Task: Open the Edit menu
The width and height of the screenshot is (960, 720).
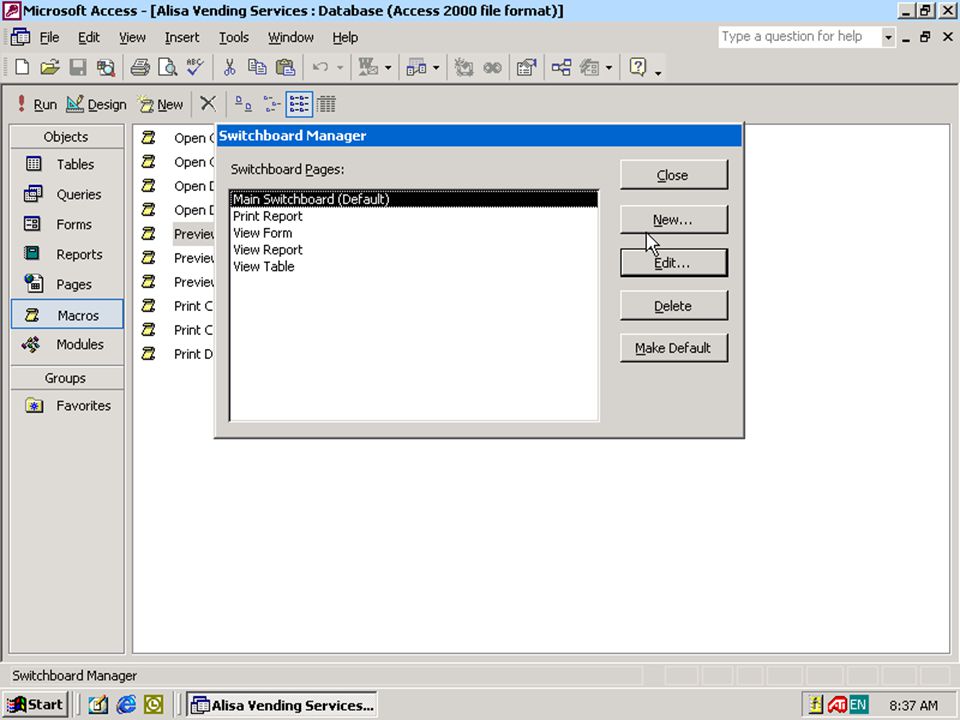Action: tap(89, 37)
